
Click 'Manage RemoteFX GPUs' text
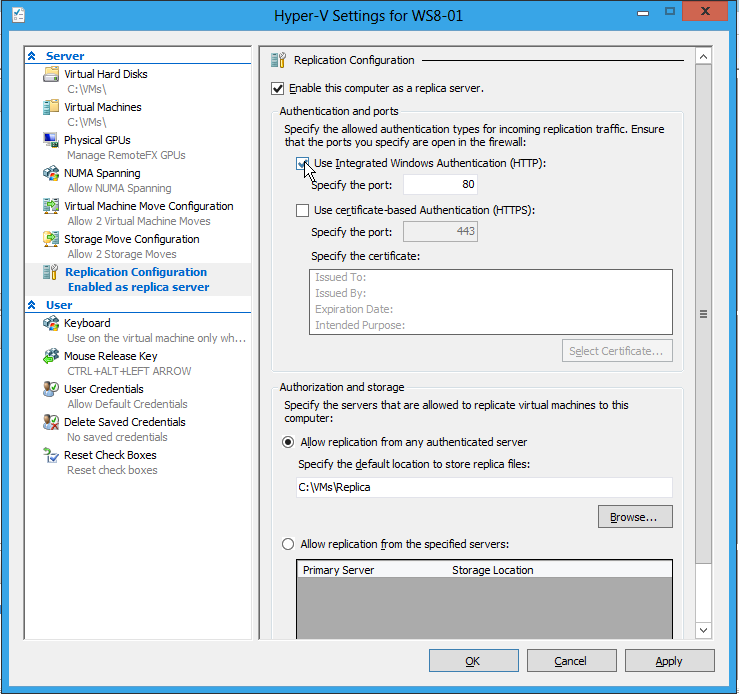click(126, 155)
